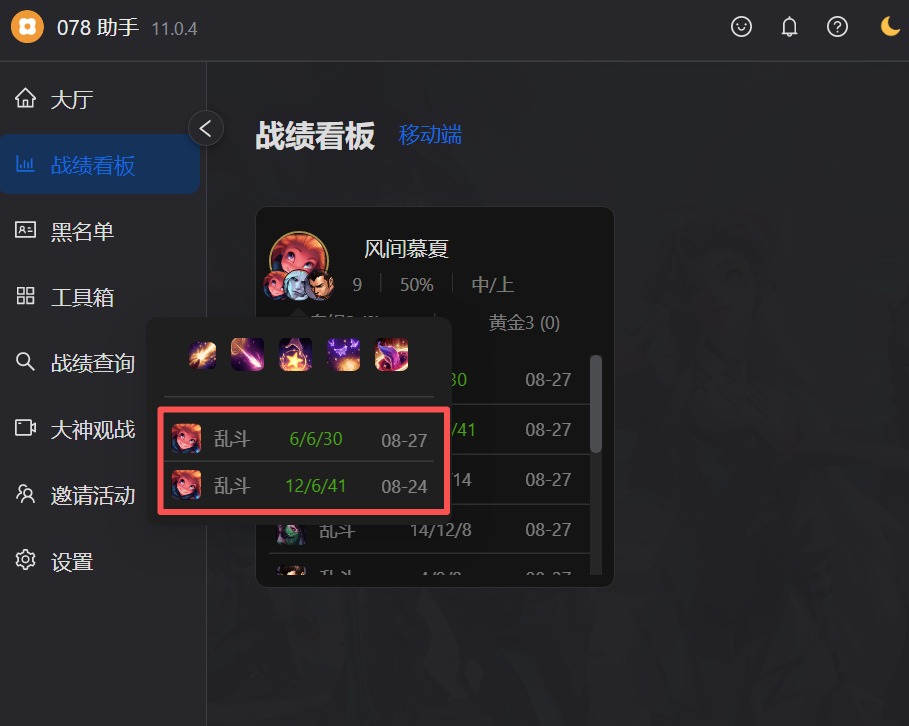
Task: Click the help question mark icon
Action: point(837,27)
